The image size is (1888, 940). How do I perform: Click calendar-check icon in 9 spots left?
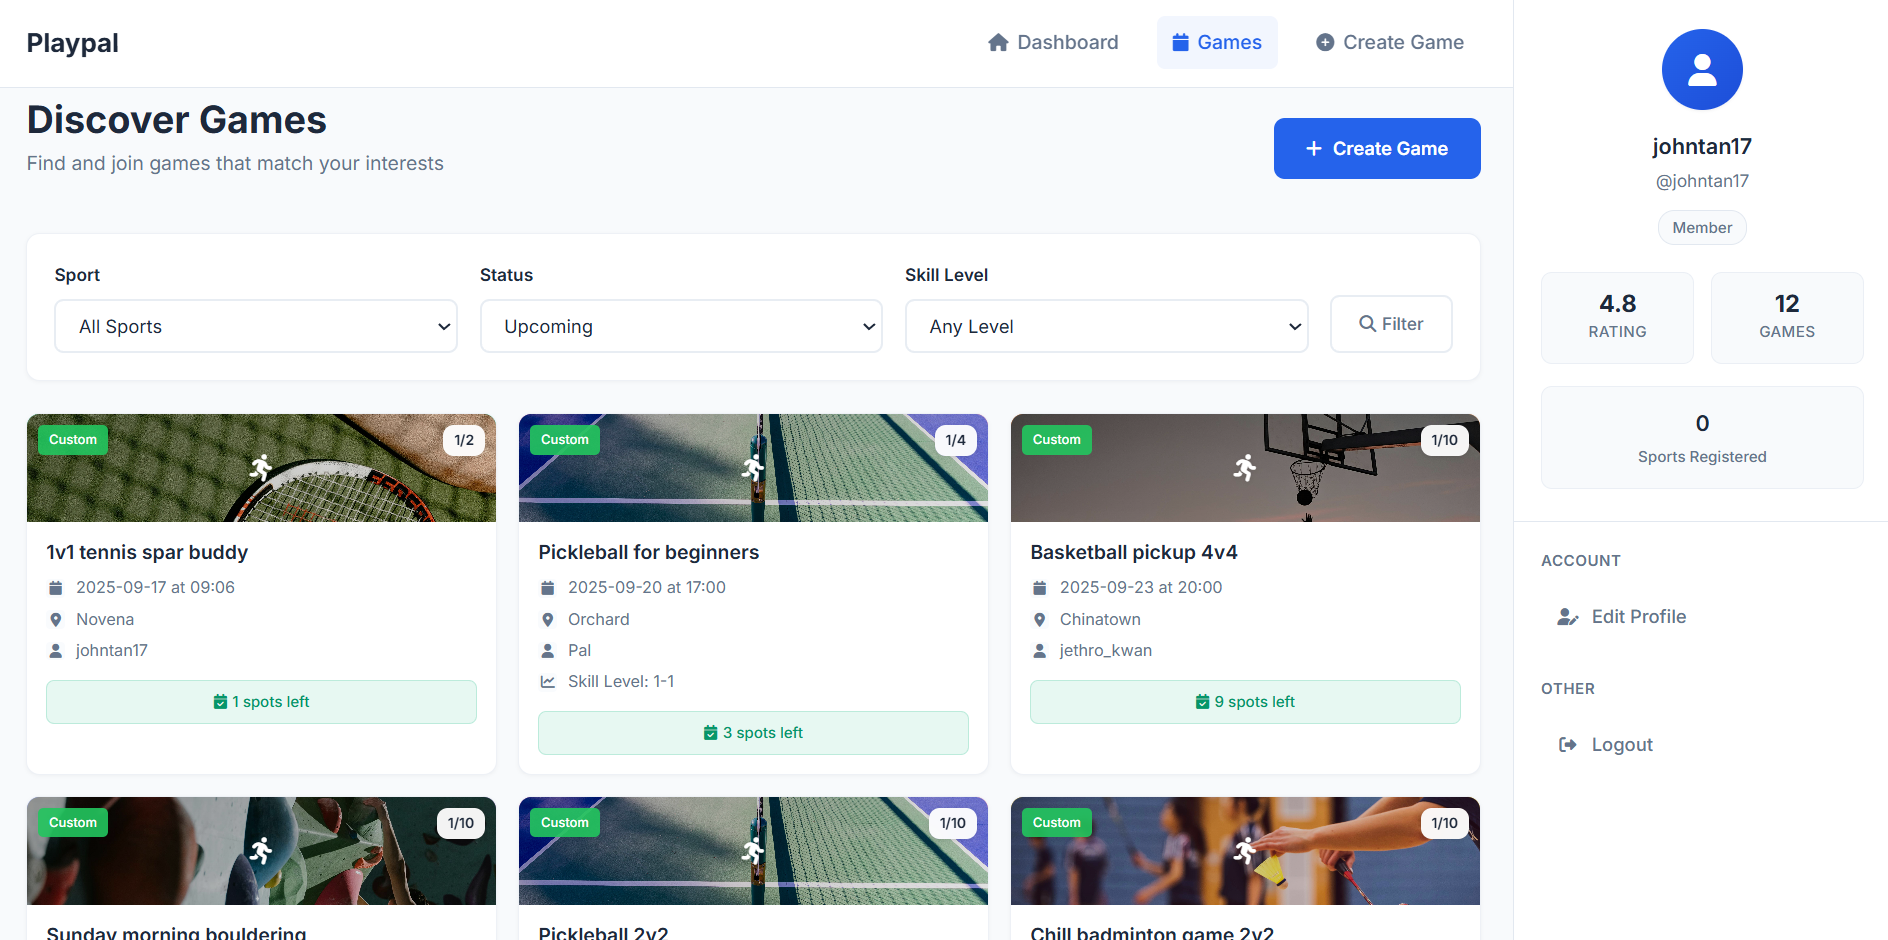pos(1203,702)
